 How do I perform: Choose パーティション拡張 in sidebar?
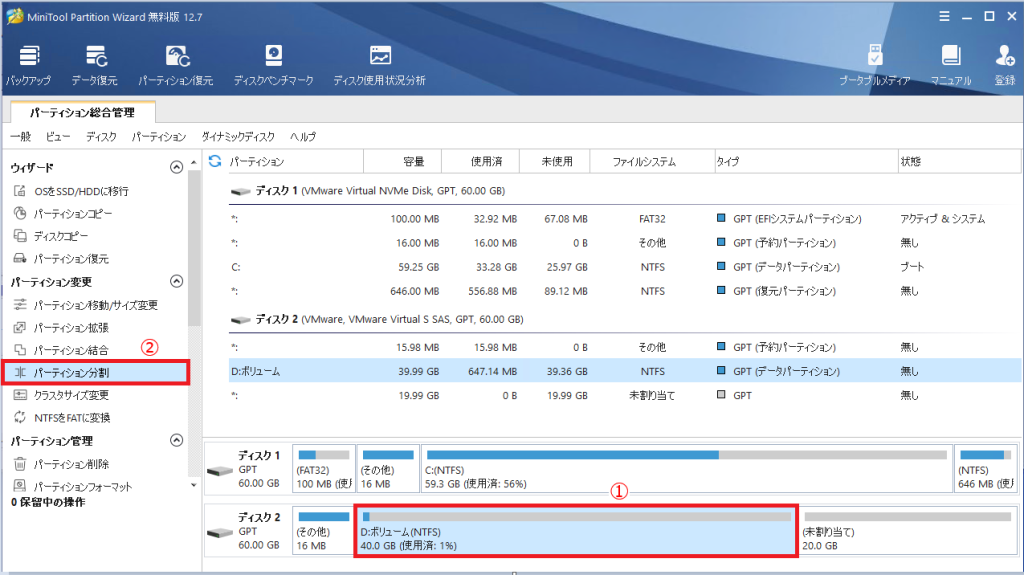pyautogui.click(x=63, y=328)
